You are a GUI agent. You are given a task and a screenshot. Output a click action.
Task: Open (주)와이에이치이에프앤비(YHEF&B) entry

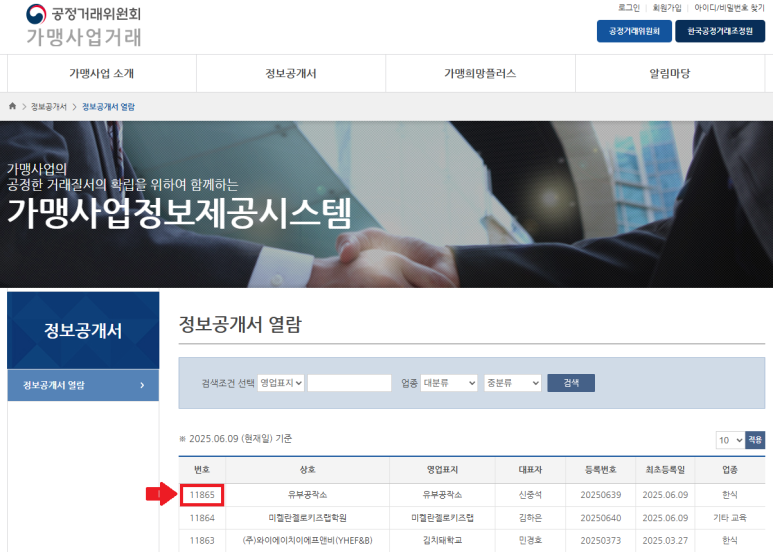308,541
